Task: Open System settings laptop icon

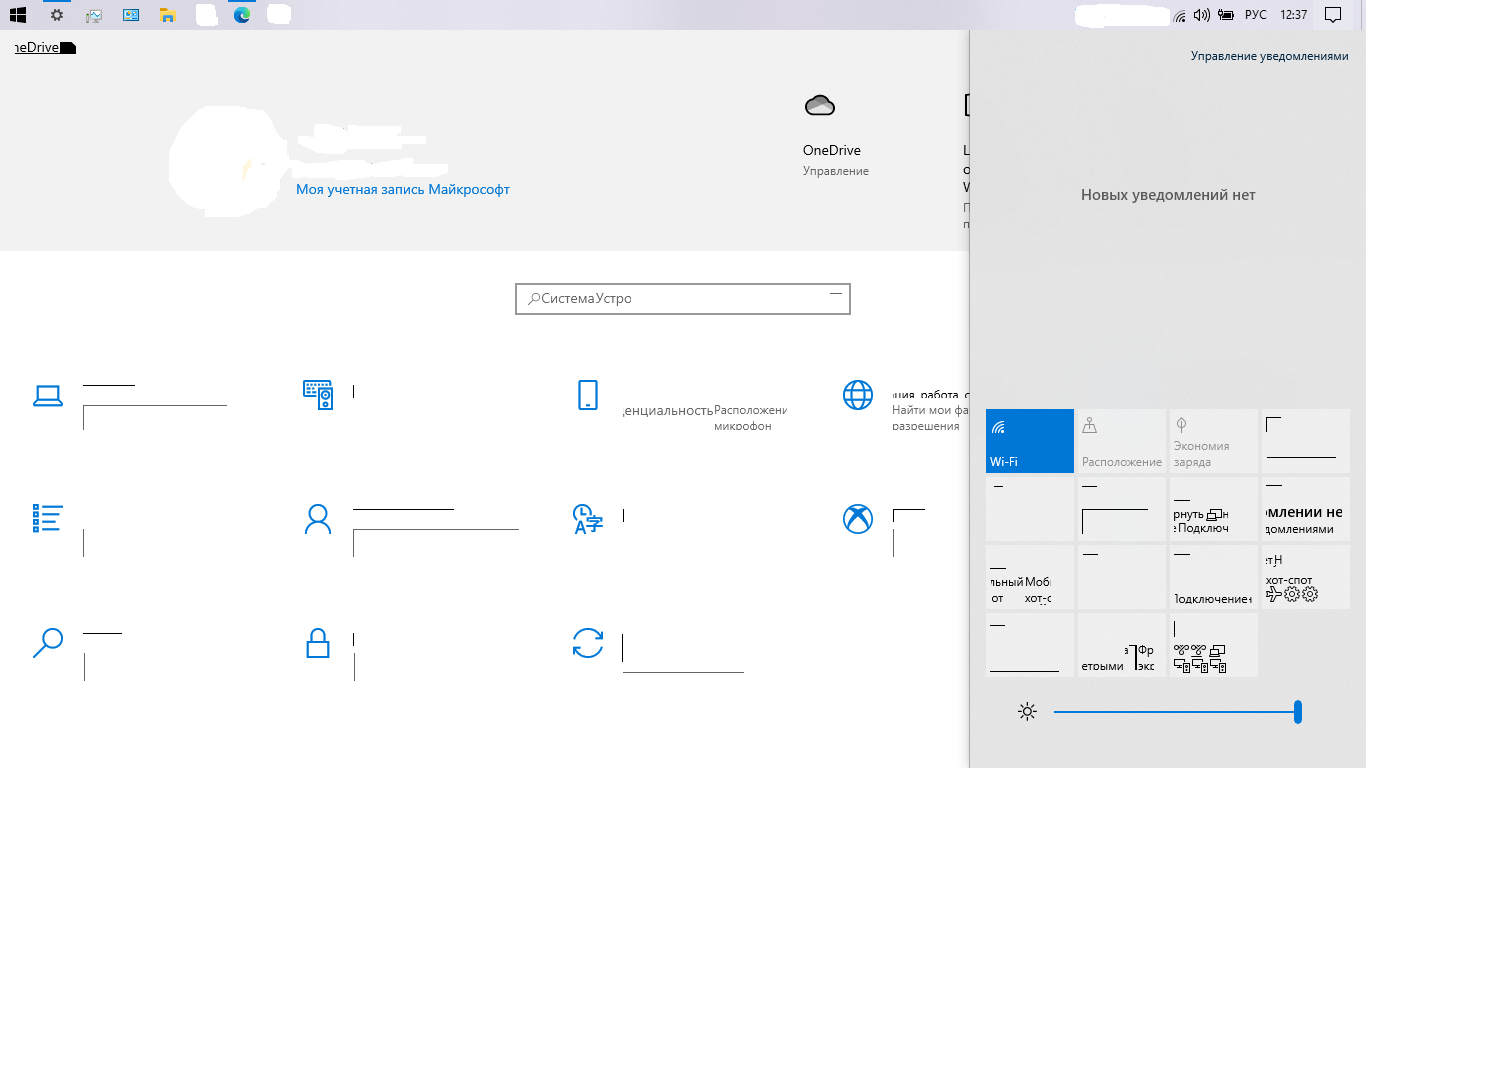Action: point(48,396)
